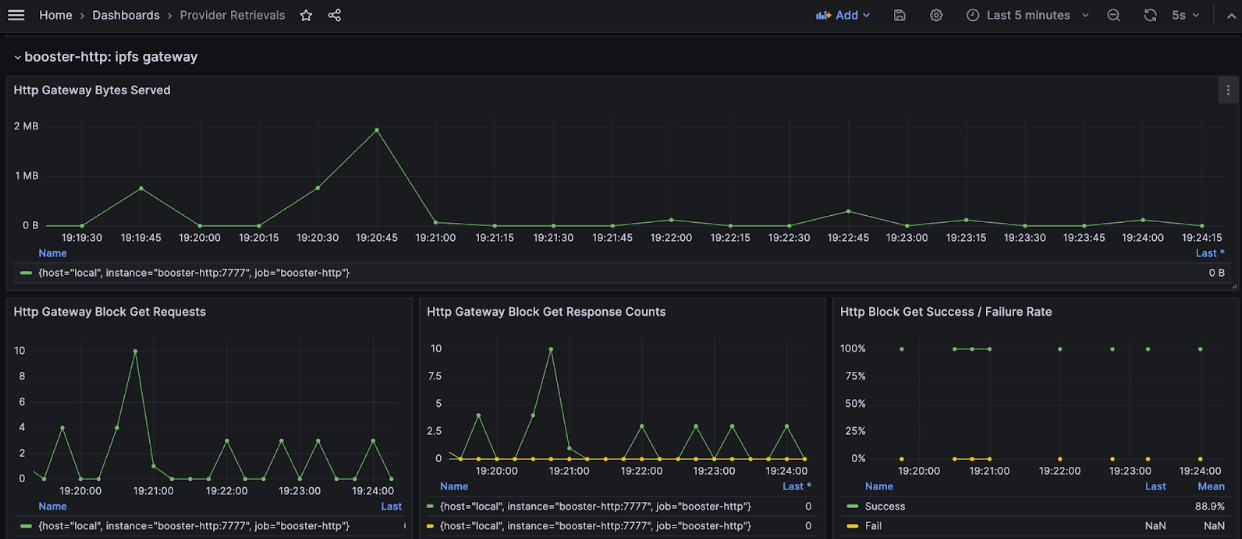Star this dashboard as favorite
Screen dimensions: 1242x539
click(x=306, y=15)
